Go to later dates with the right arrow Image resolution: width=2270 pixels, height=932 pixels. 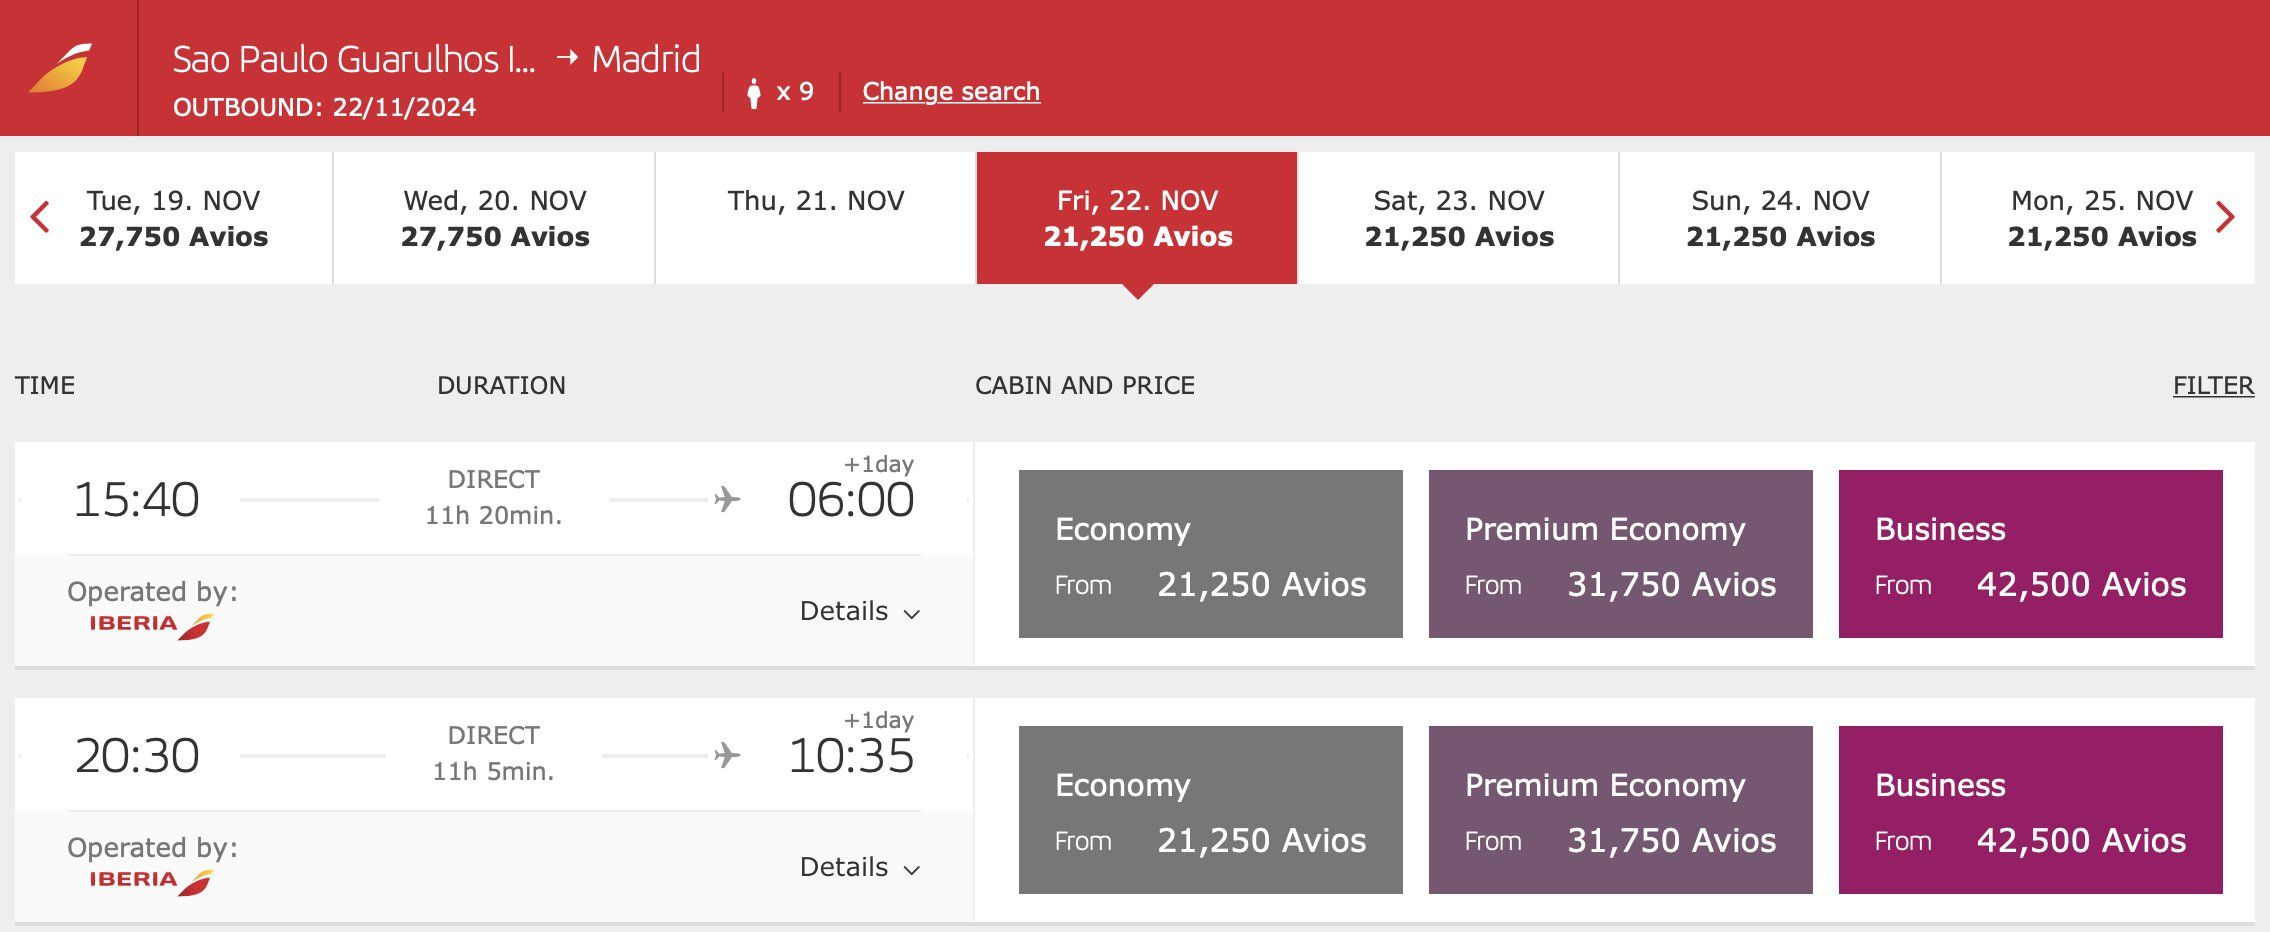point(2225,217)
